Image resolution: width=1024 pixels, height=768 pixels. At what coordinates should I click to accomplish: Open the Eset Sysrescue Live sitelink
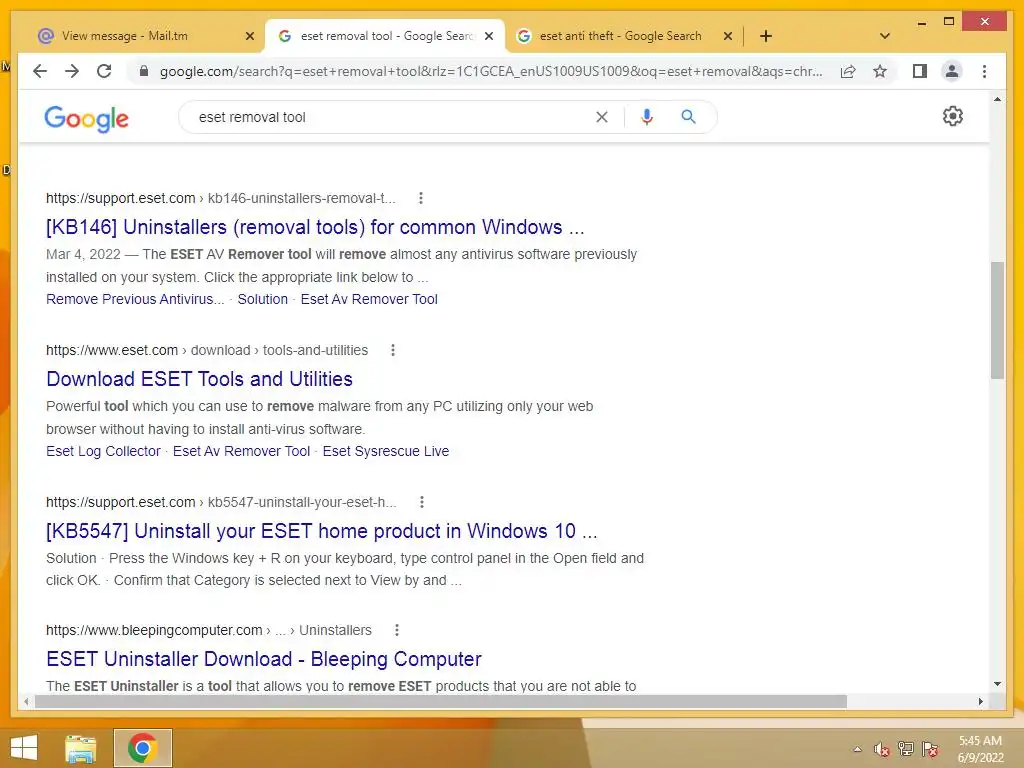coord(386,451)
